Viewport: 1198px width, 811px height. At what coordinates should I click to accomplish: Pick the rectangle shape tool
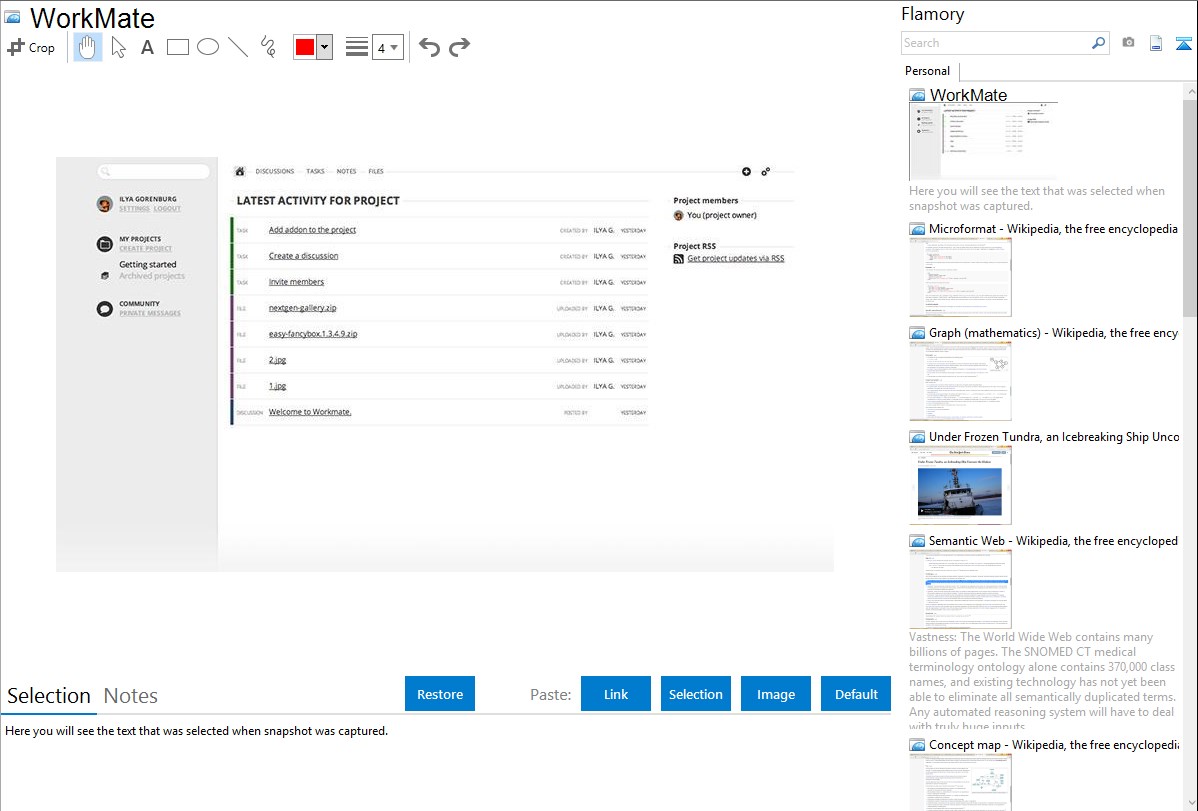(x=178, y=47)
